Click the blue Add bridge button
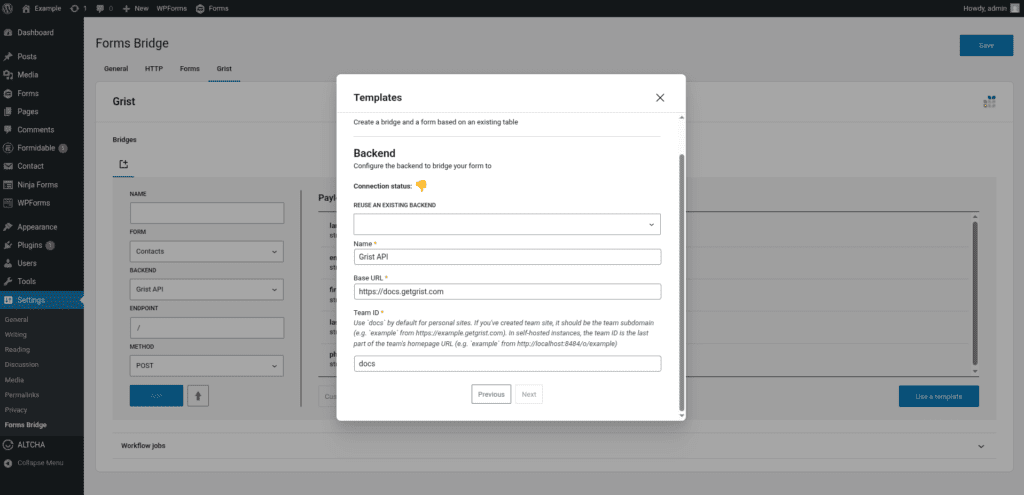Viewport: 1024px width, 495px height. coord(156,396)
